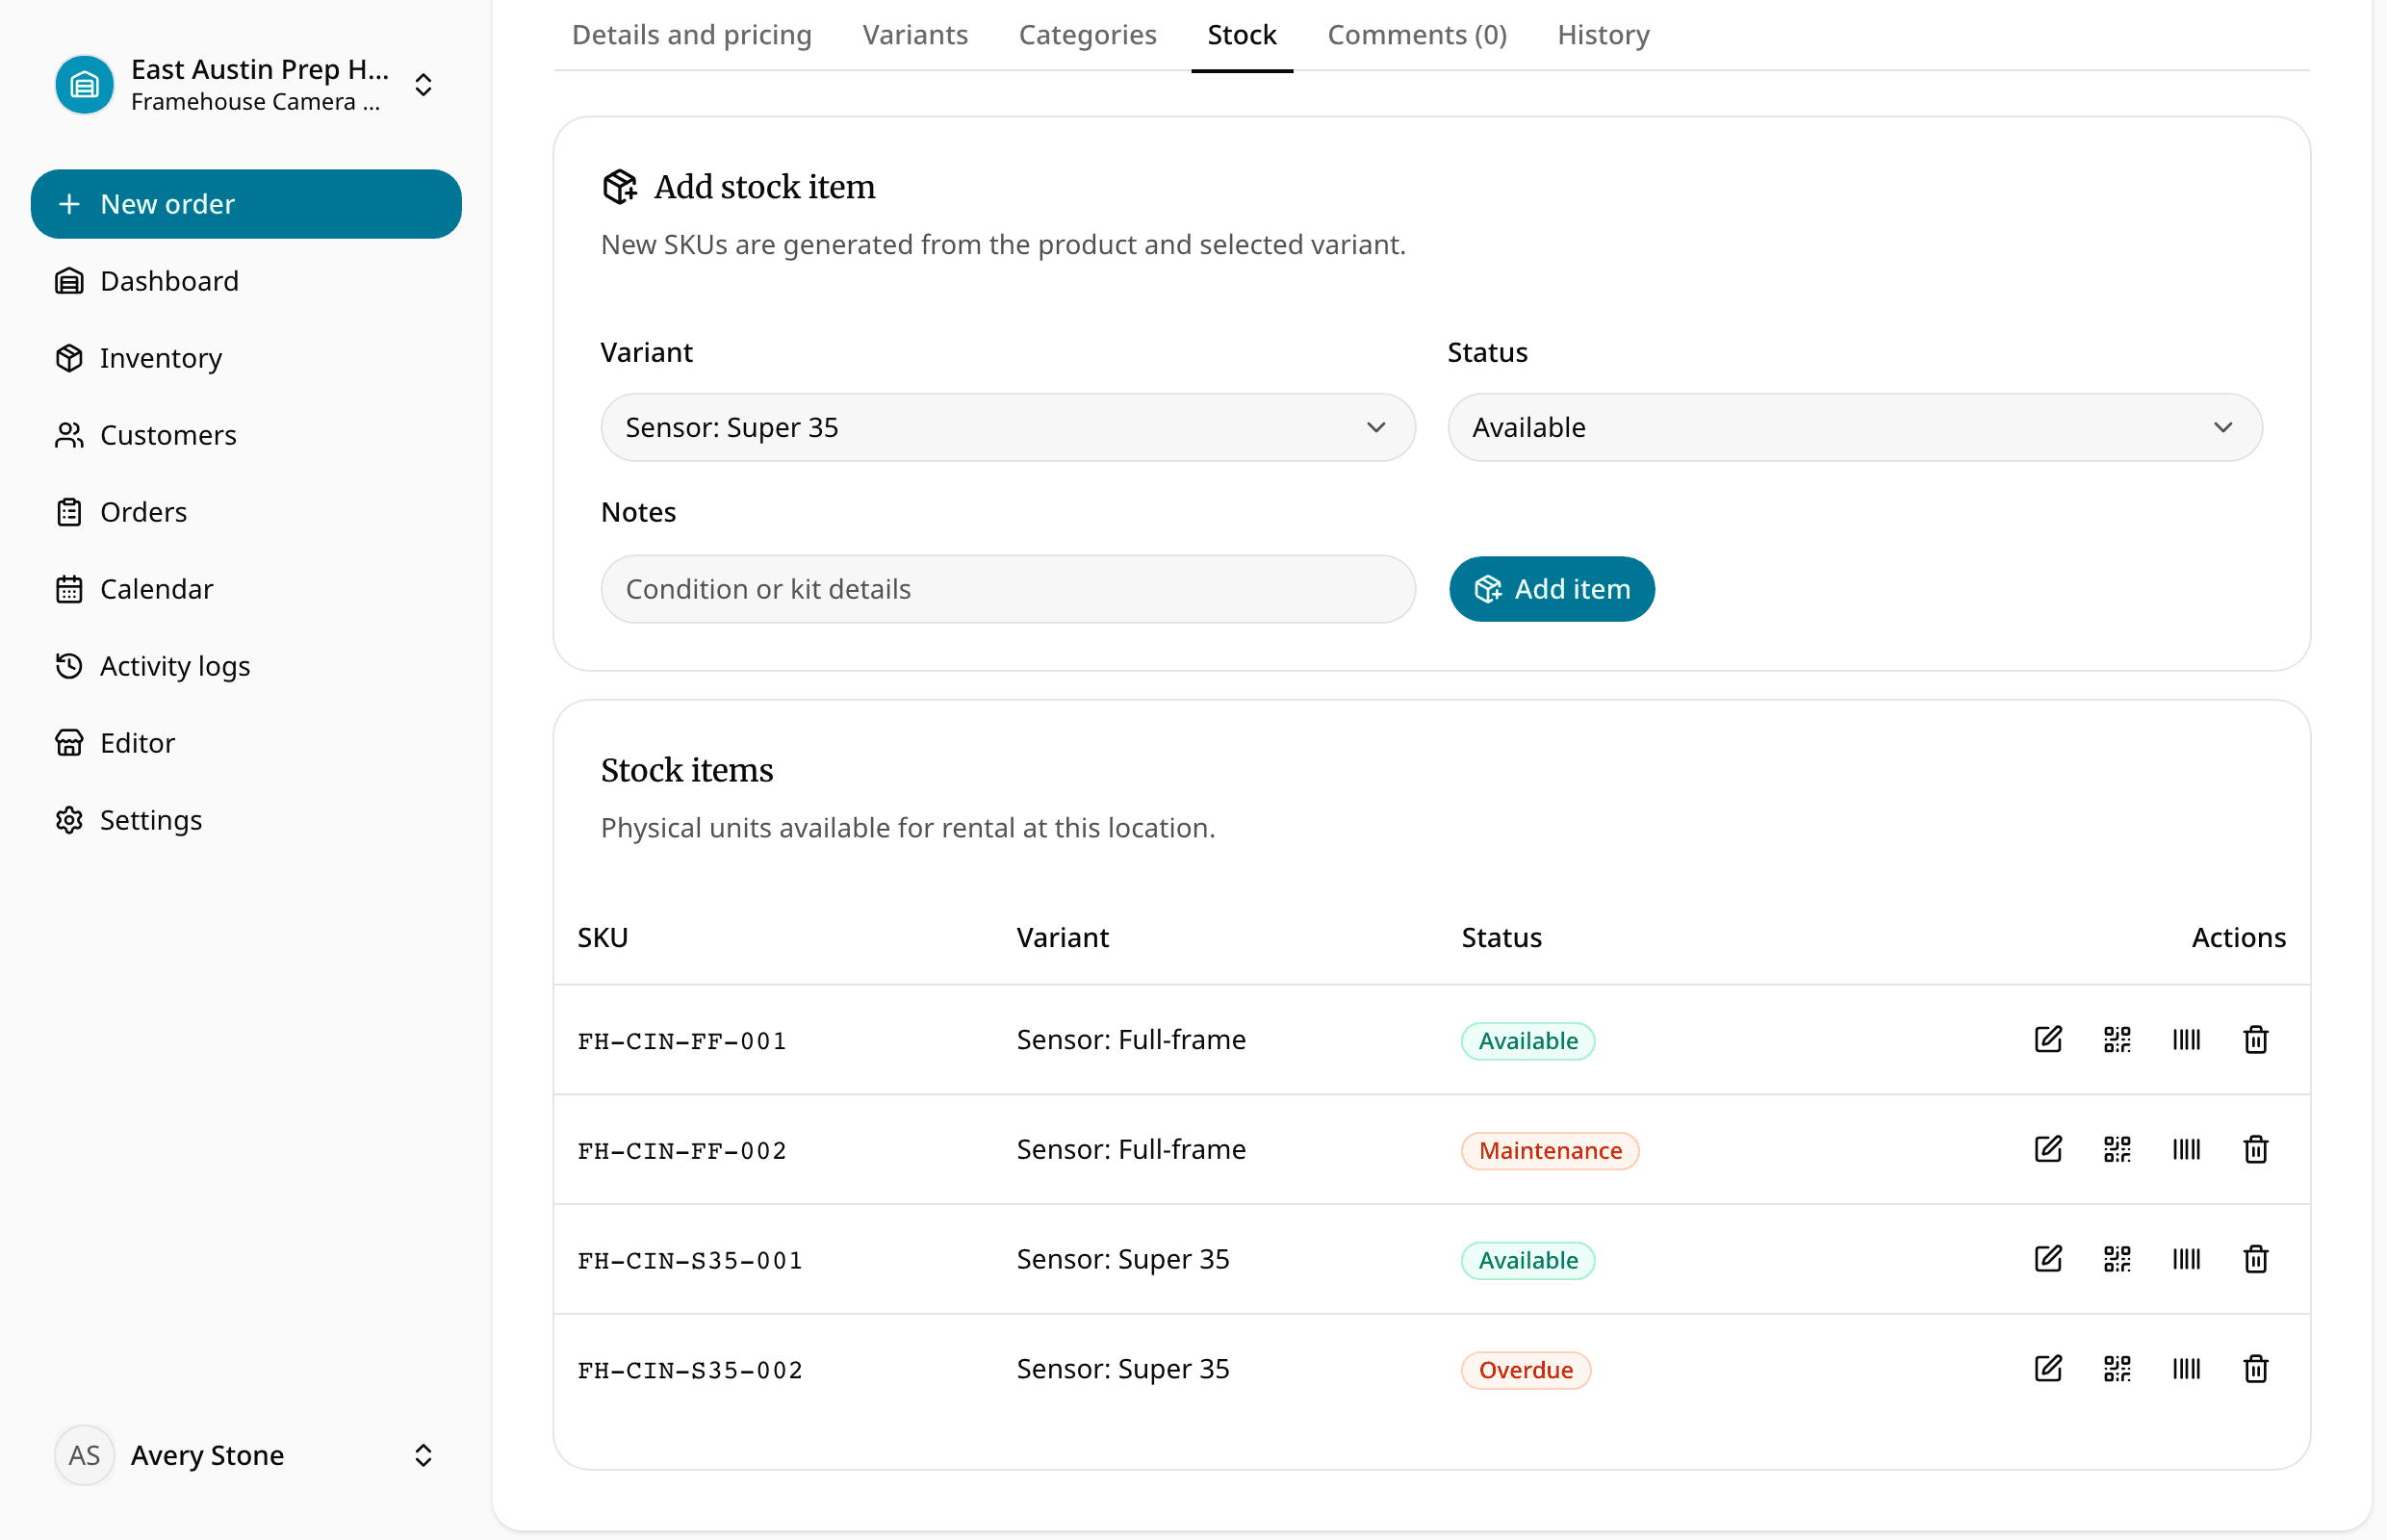
Task: Click Sensor: Super 35 in FH-CIN-S35-002 row
Action: (x=1122, y=1368)
